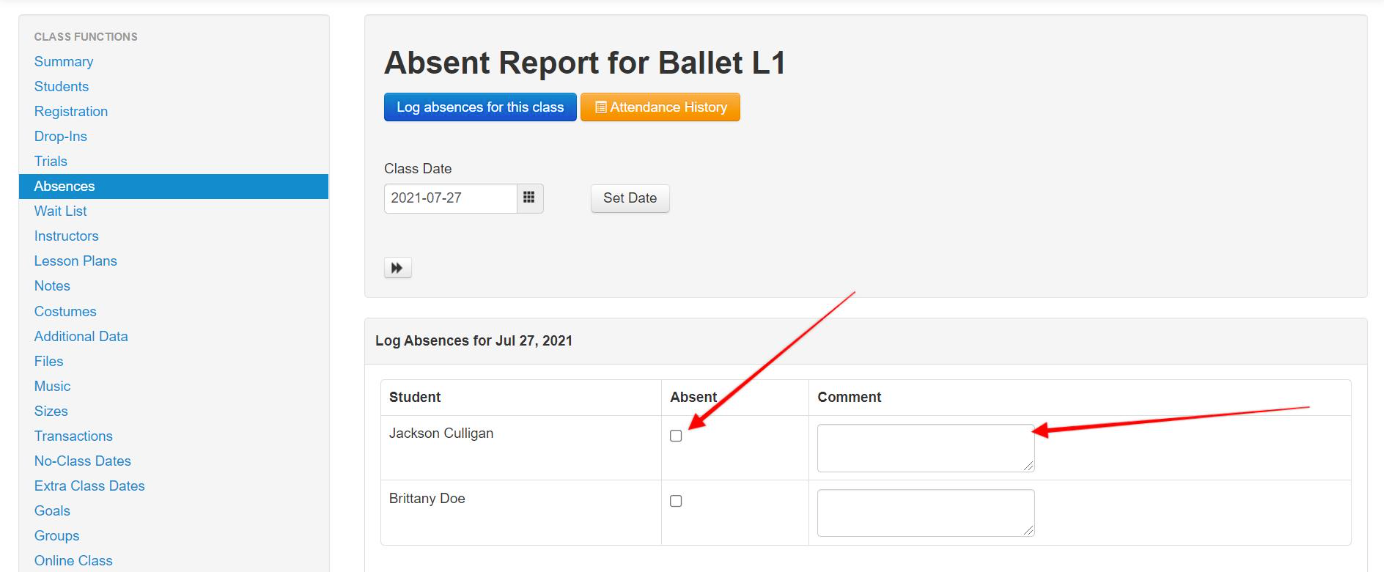Click the Student column header

[415, 398]
